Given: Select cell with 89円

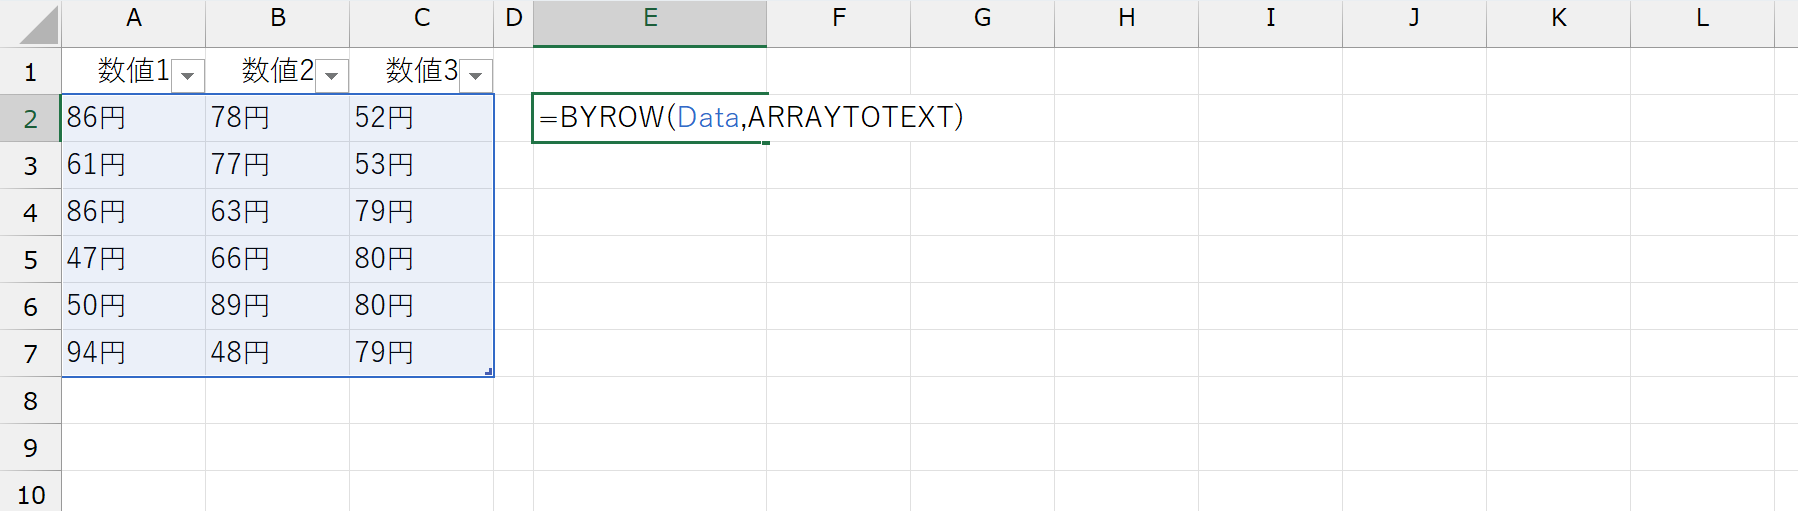Looking at the screenshot, I should 277,306.
